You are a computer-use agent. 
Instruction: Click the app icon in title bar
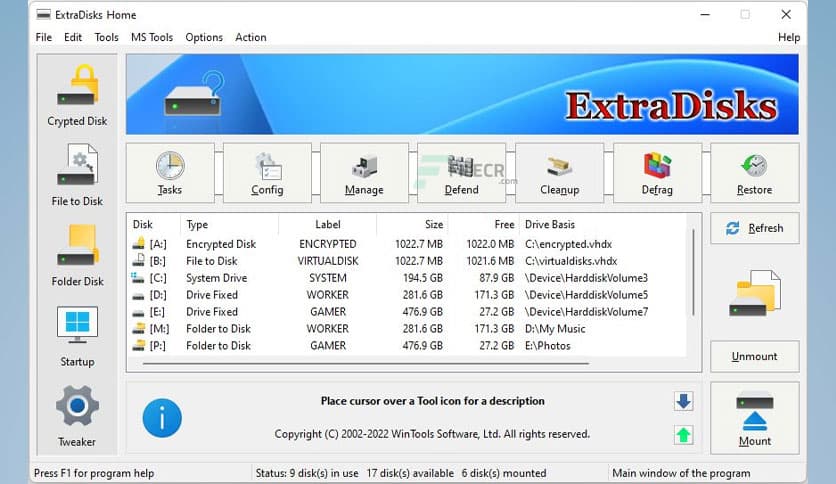point(43,14)
